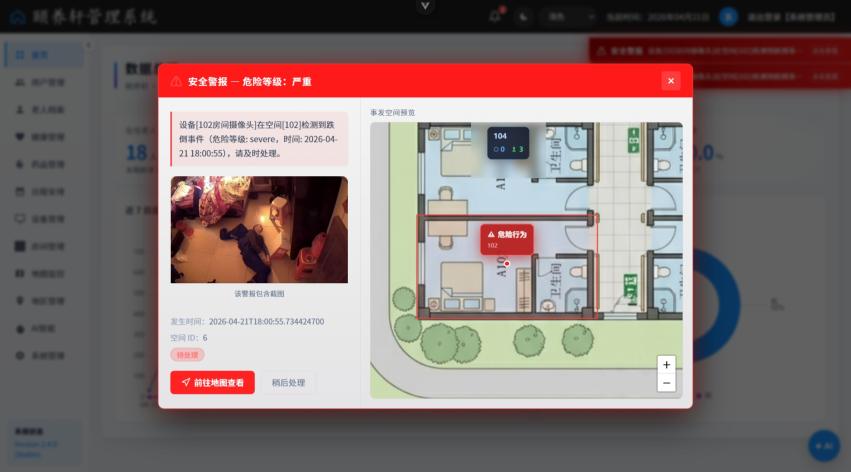Click the user avatar in top bar

[x=728, y=17]
